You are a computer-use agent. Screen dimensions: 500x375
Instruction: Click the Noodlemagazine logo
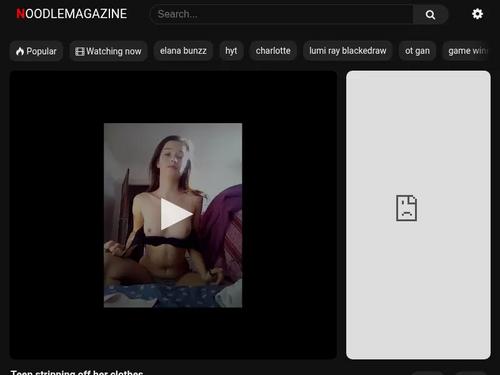[72, 14]
